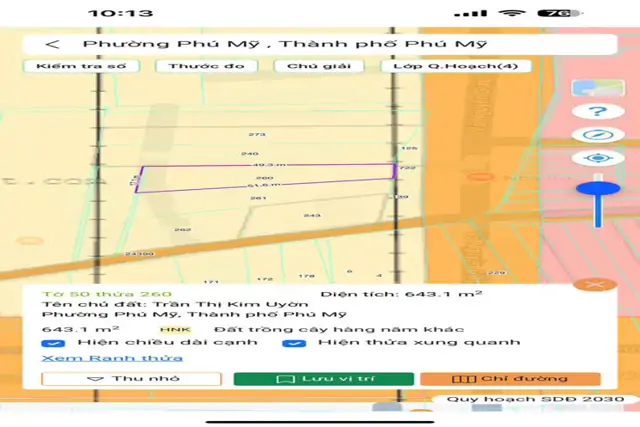Tap the bookmark icon on Lưu vị trí
640x427 pixels.
coord(285,379)
